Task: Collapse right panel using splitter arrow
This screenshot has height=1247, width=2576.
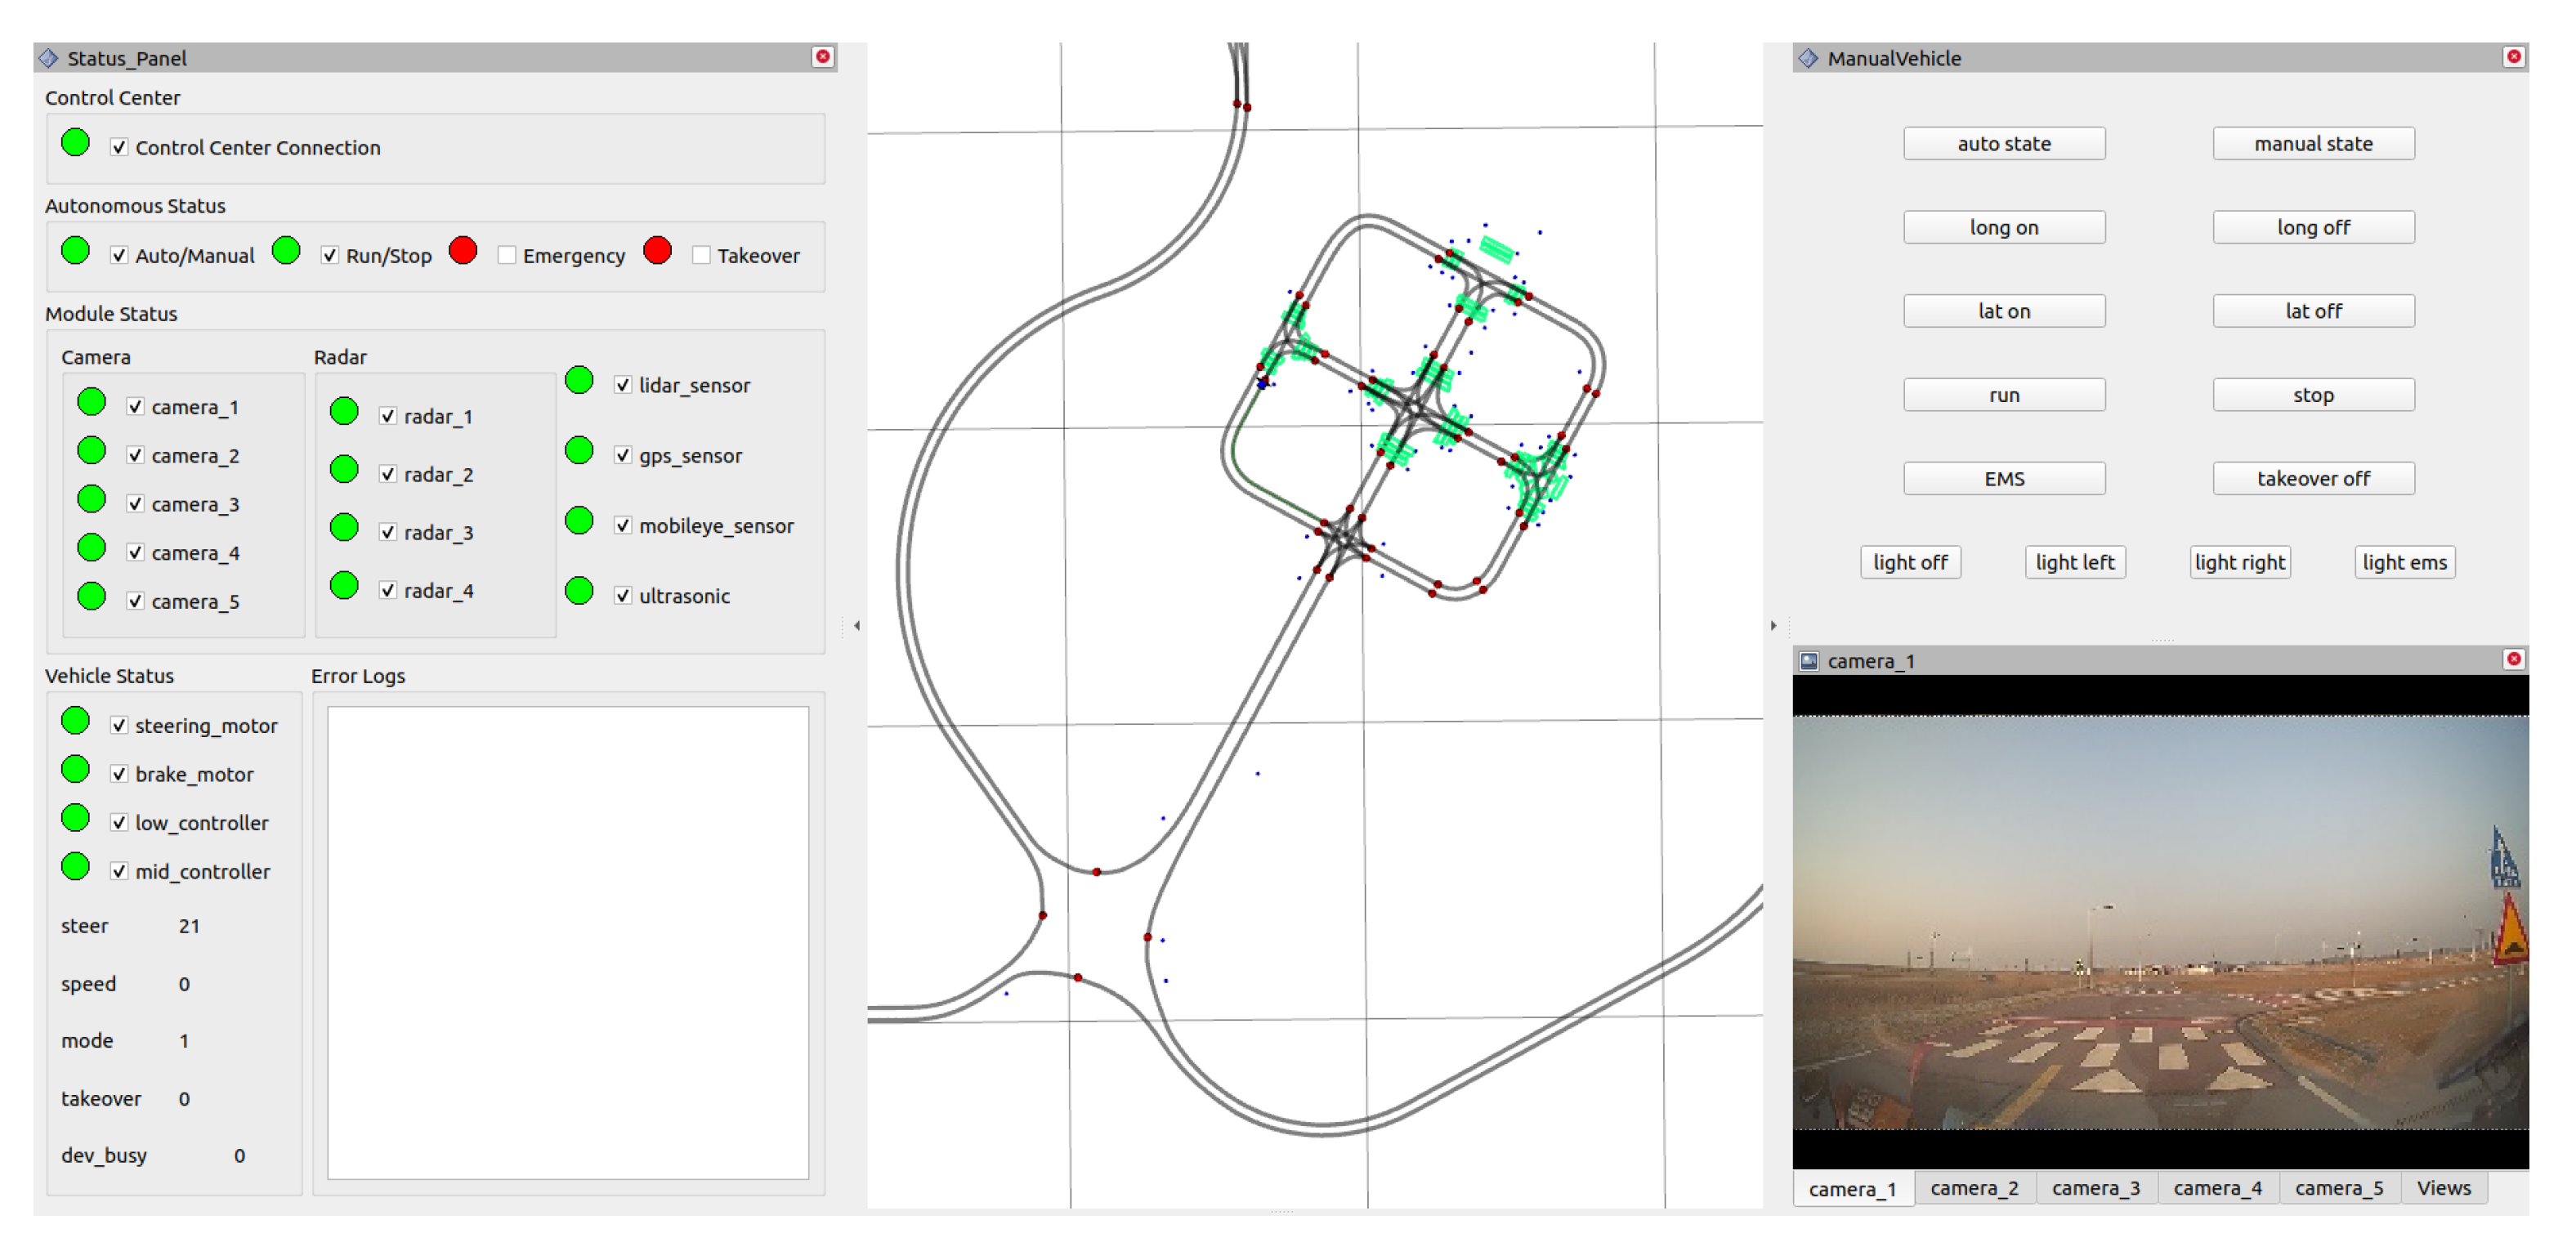Action: (1773, 626)
